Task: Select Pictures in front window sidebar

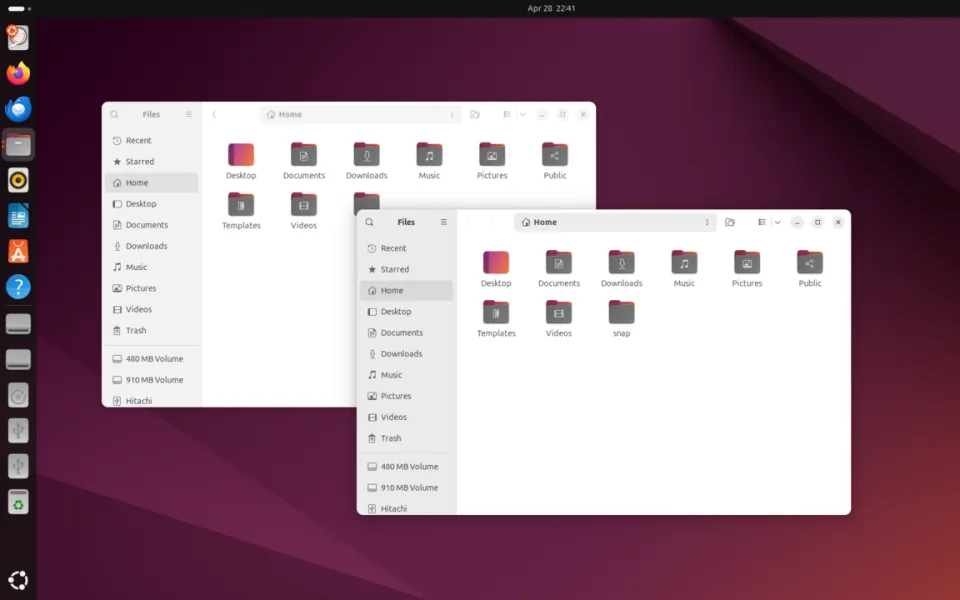Action: pos(407,396)
